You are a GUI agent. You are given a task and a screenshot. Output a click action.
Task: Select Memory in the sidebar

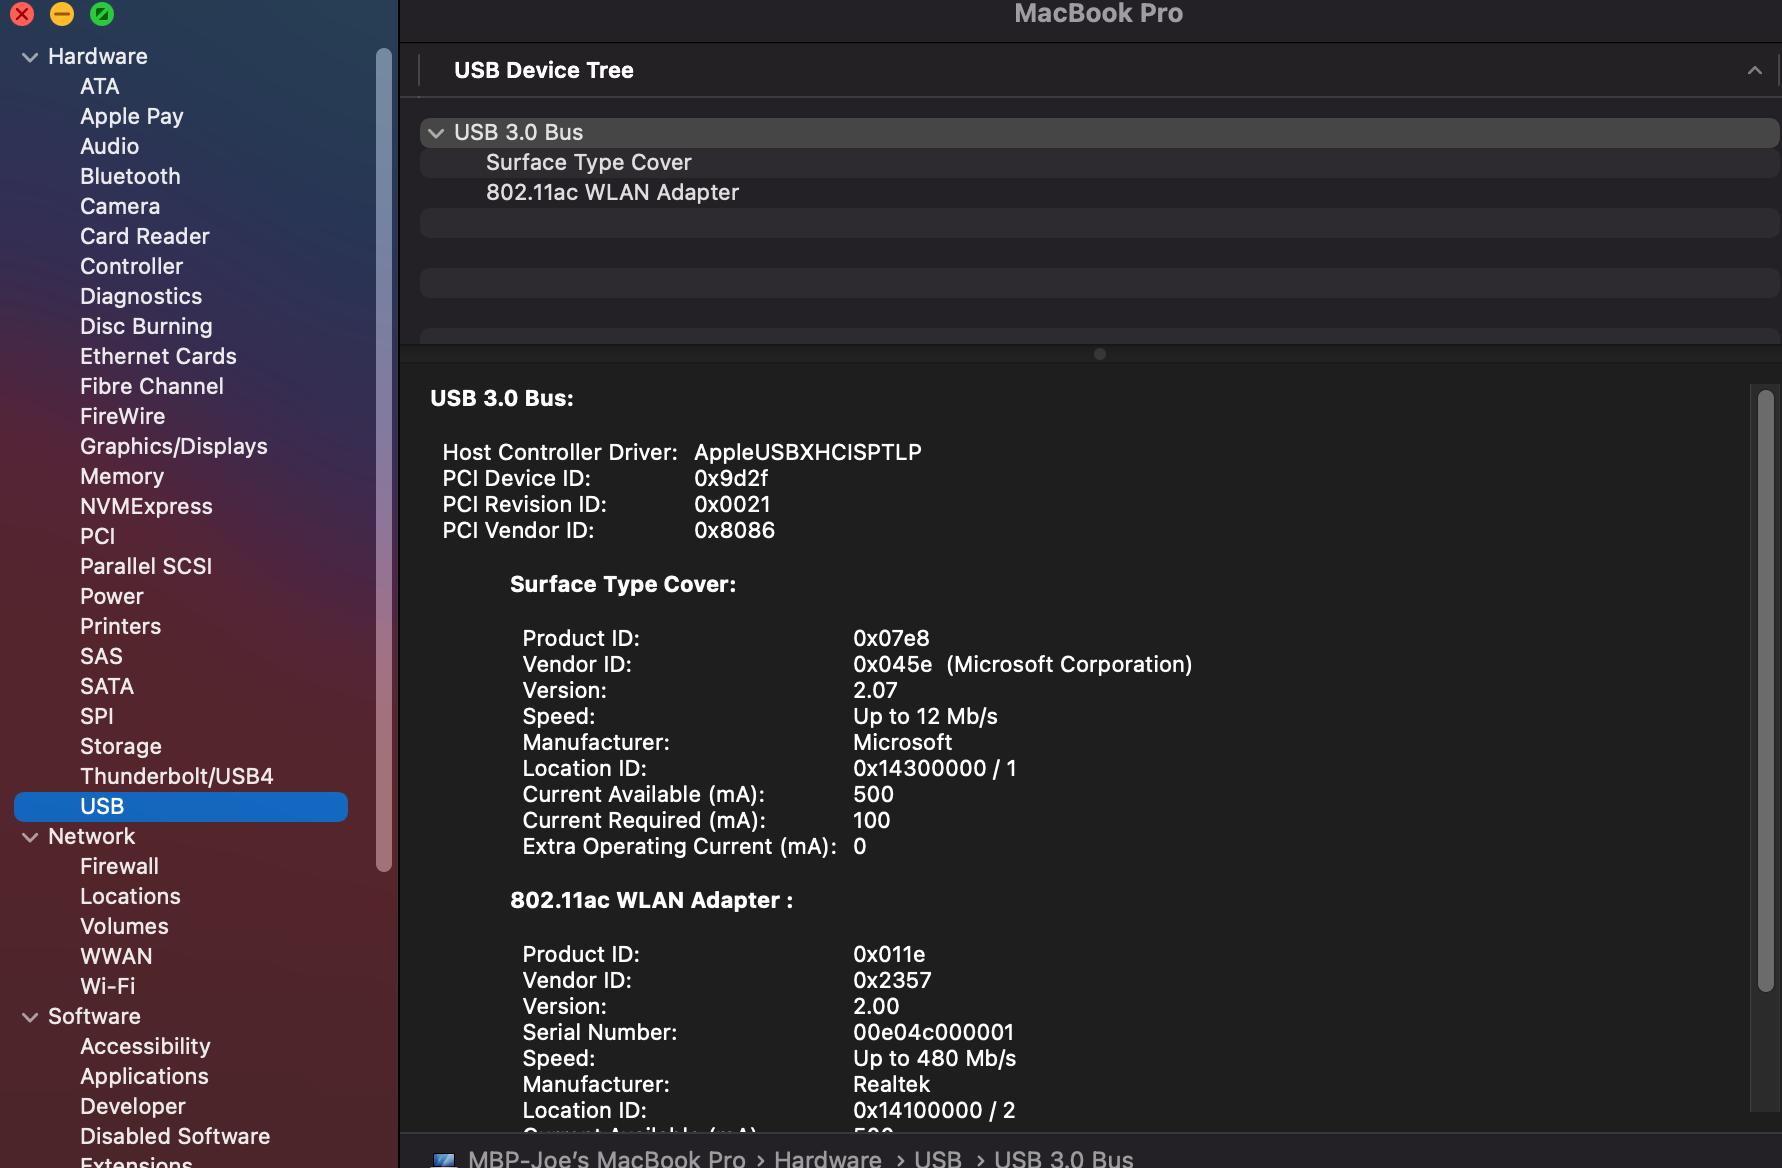click(122, 476)
